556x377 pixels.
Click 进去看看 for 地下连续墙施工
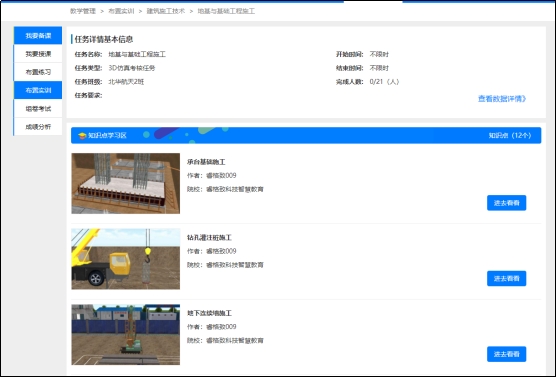(x=506, y=354)
